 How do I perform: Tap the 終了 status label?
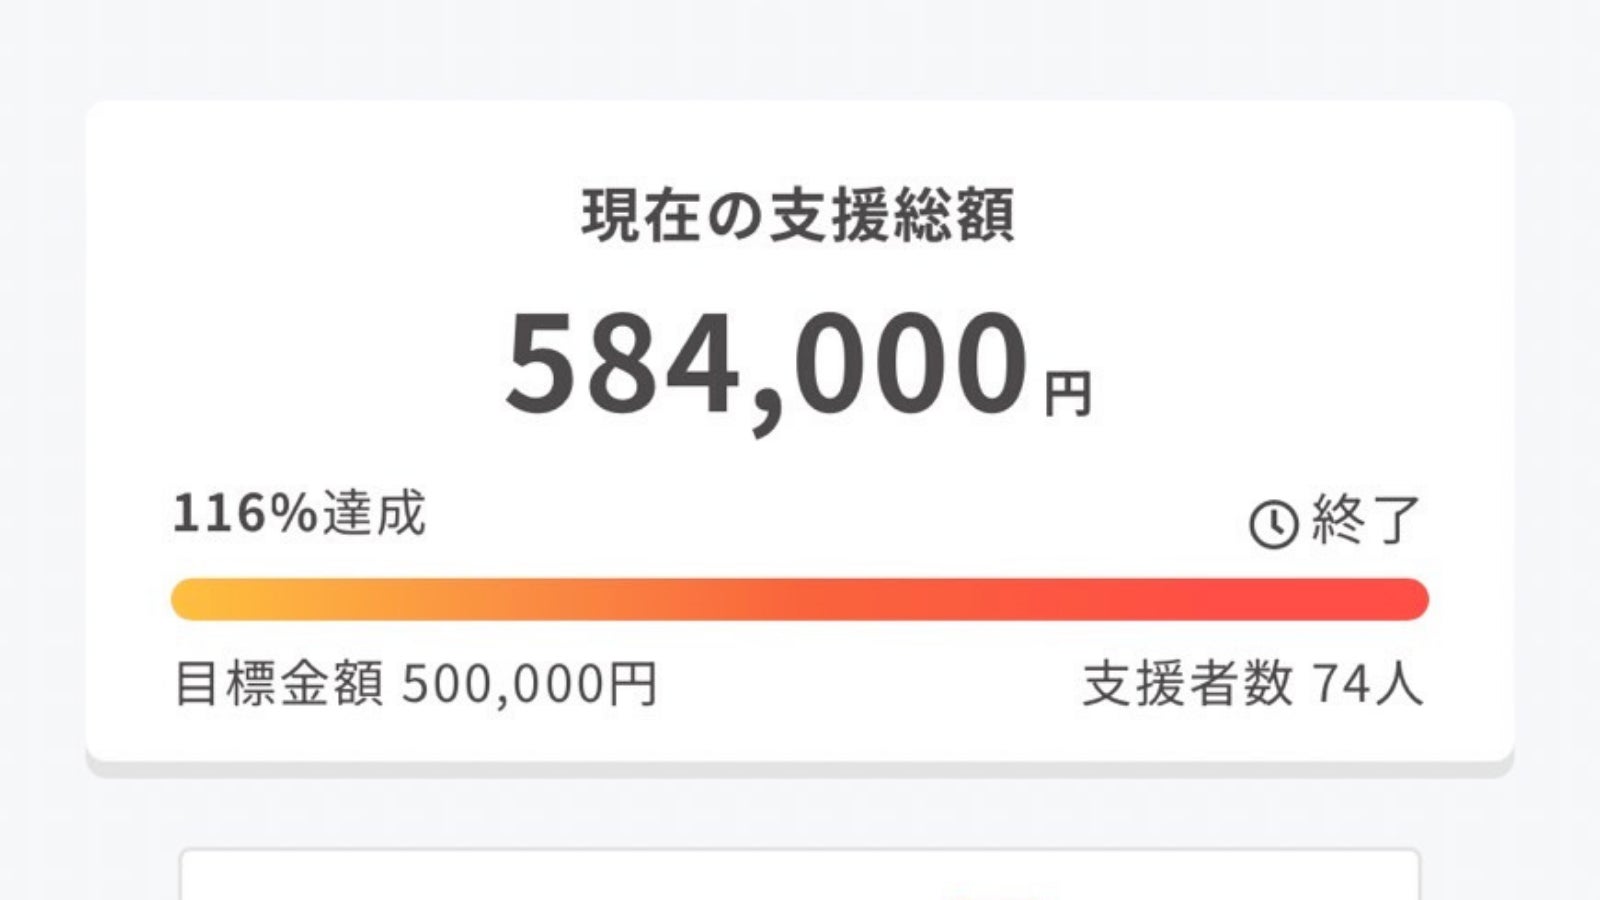click(1366, 520)
